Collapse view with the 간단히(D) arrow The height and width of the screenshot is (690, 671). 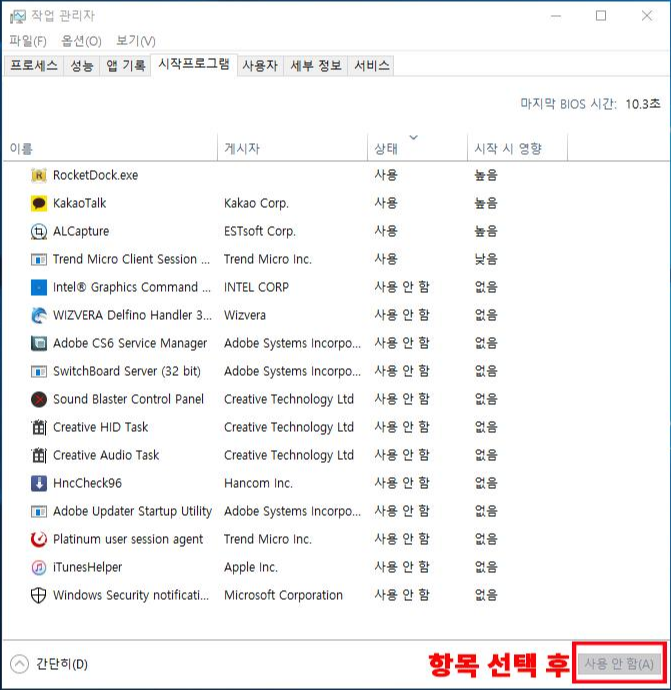click(19, 664)
